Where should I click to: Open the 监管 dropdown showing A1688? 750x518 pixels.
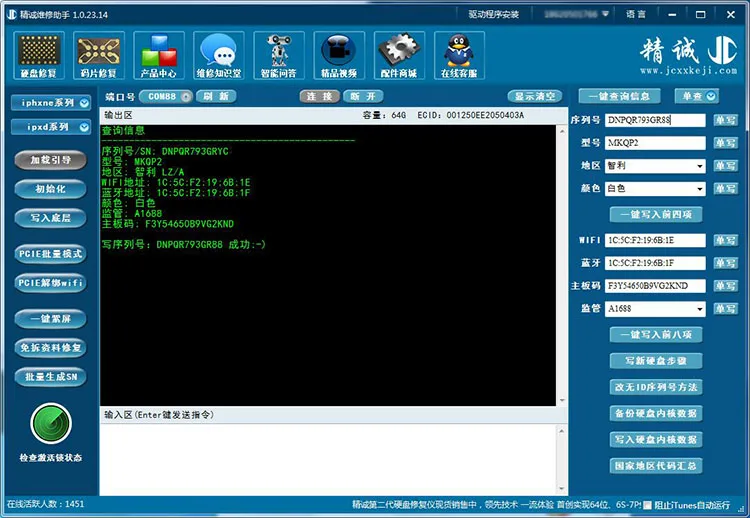[655, 309]
